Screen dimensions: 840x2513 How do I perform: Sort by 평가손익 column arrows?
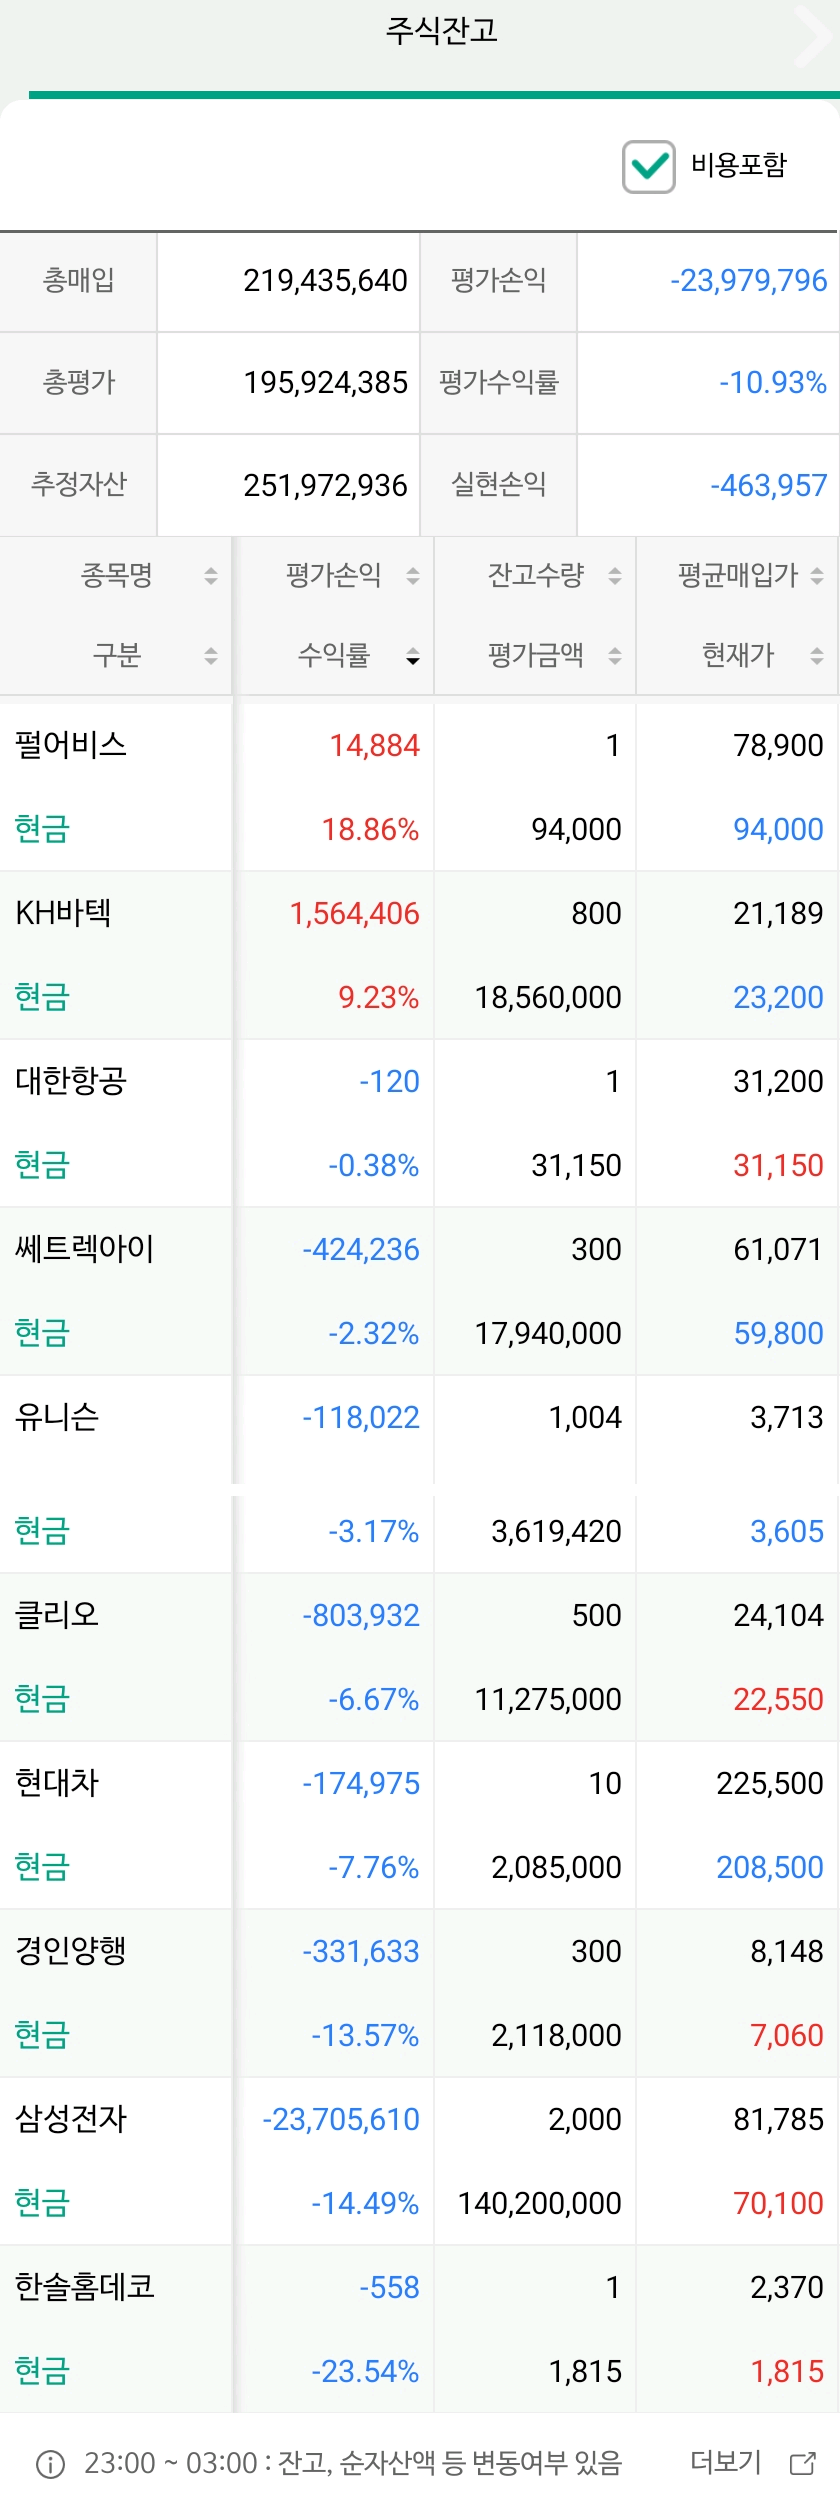coord(413,576)
